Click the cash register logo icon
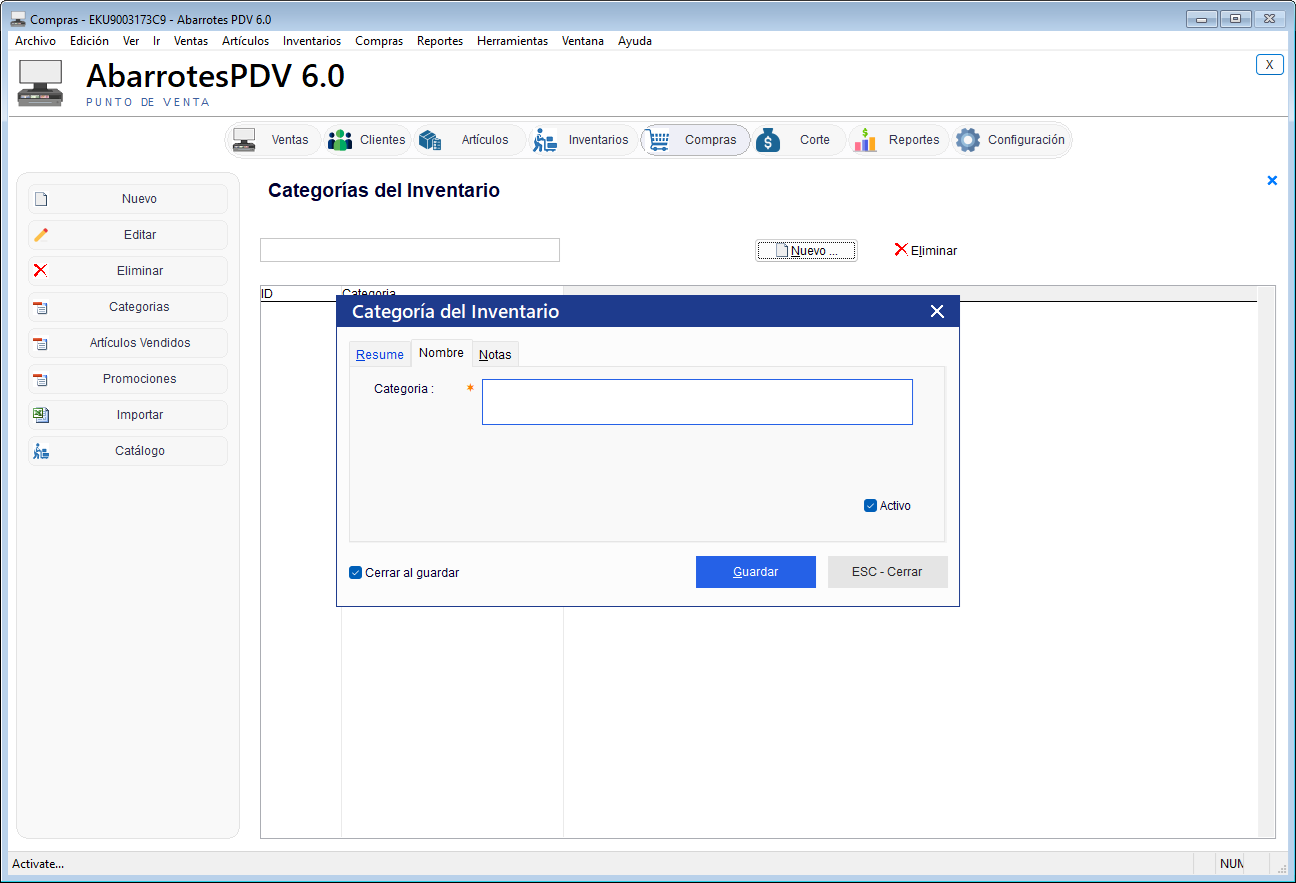 pyautogui.click(x=40, y=83)
